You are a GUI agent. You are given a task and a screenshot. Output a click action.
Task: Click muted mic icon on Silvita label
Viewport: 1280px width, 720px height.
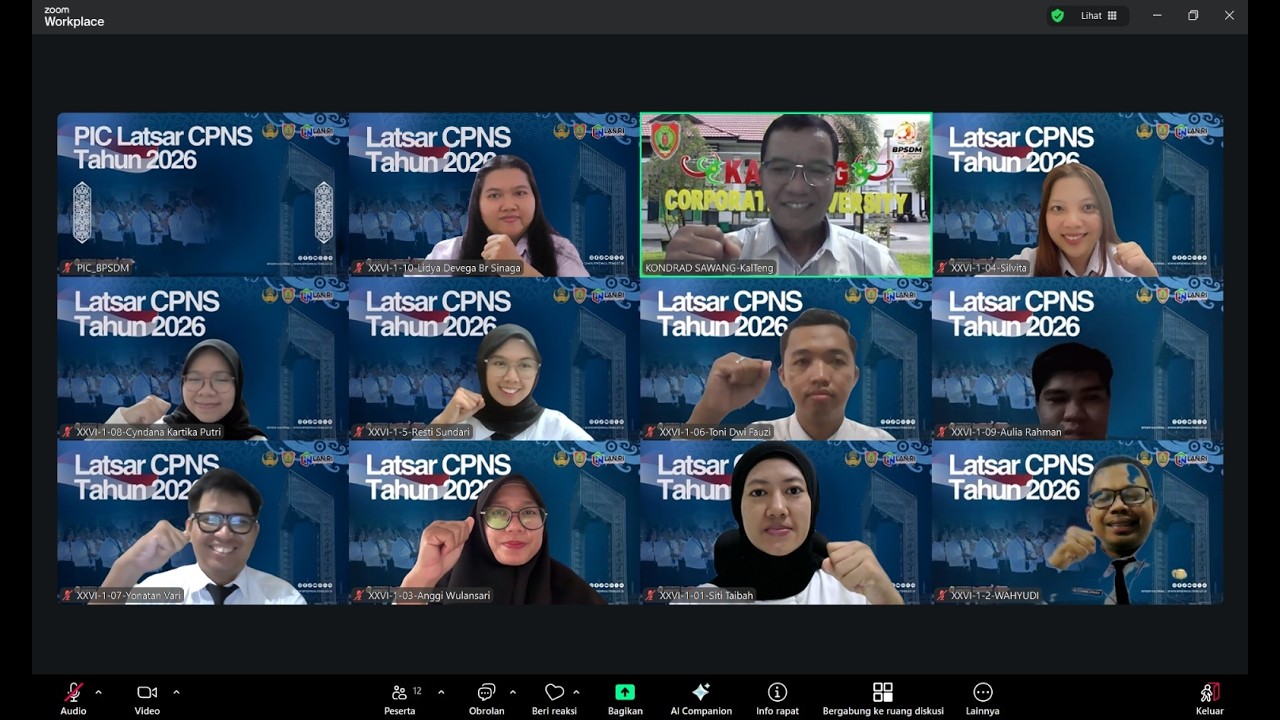tap(942, 268)
